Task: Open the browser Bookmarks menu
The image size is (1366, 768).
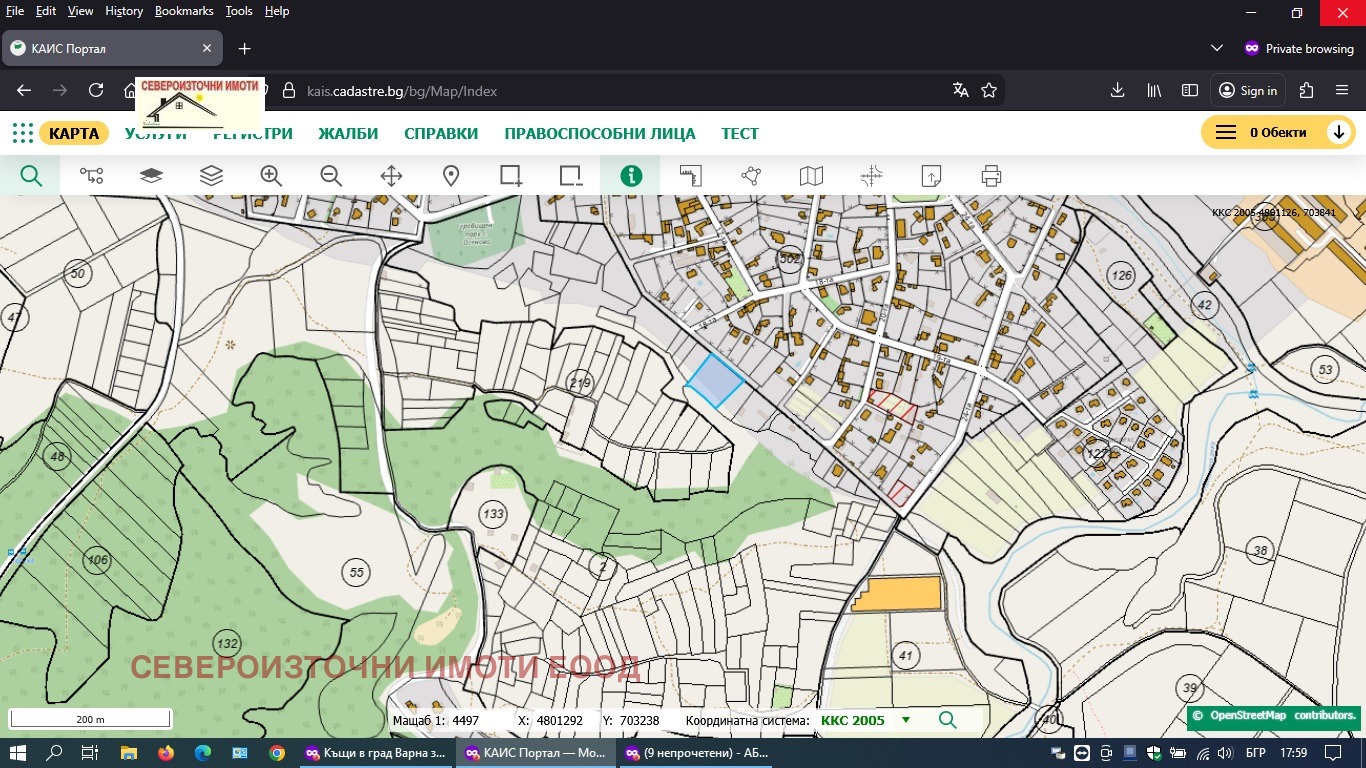Action: pyautogui.click(x=184, y=11)
